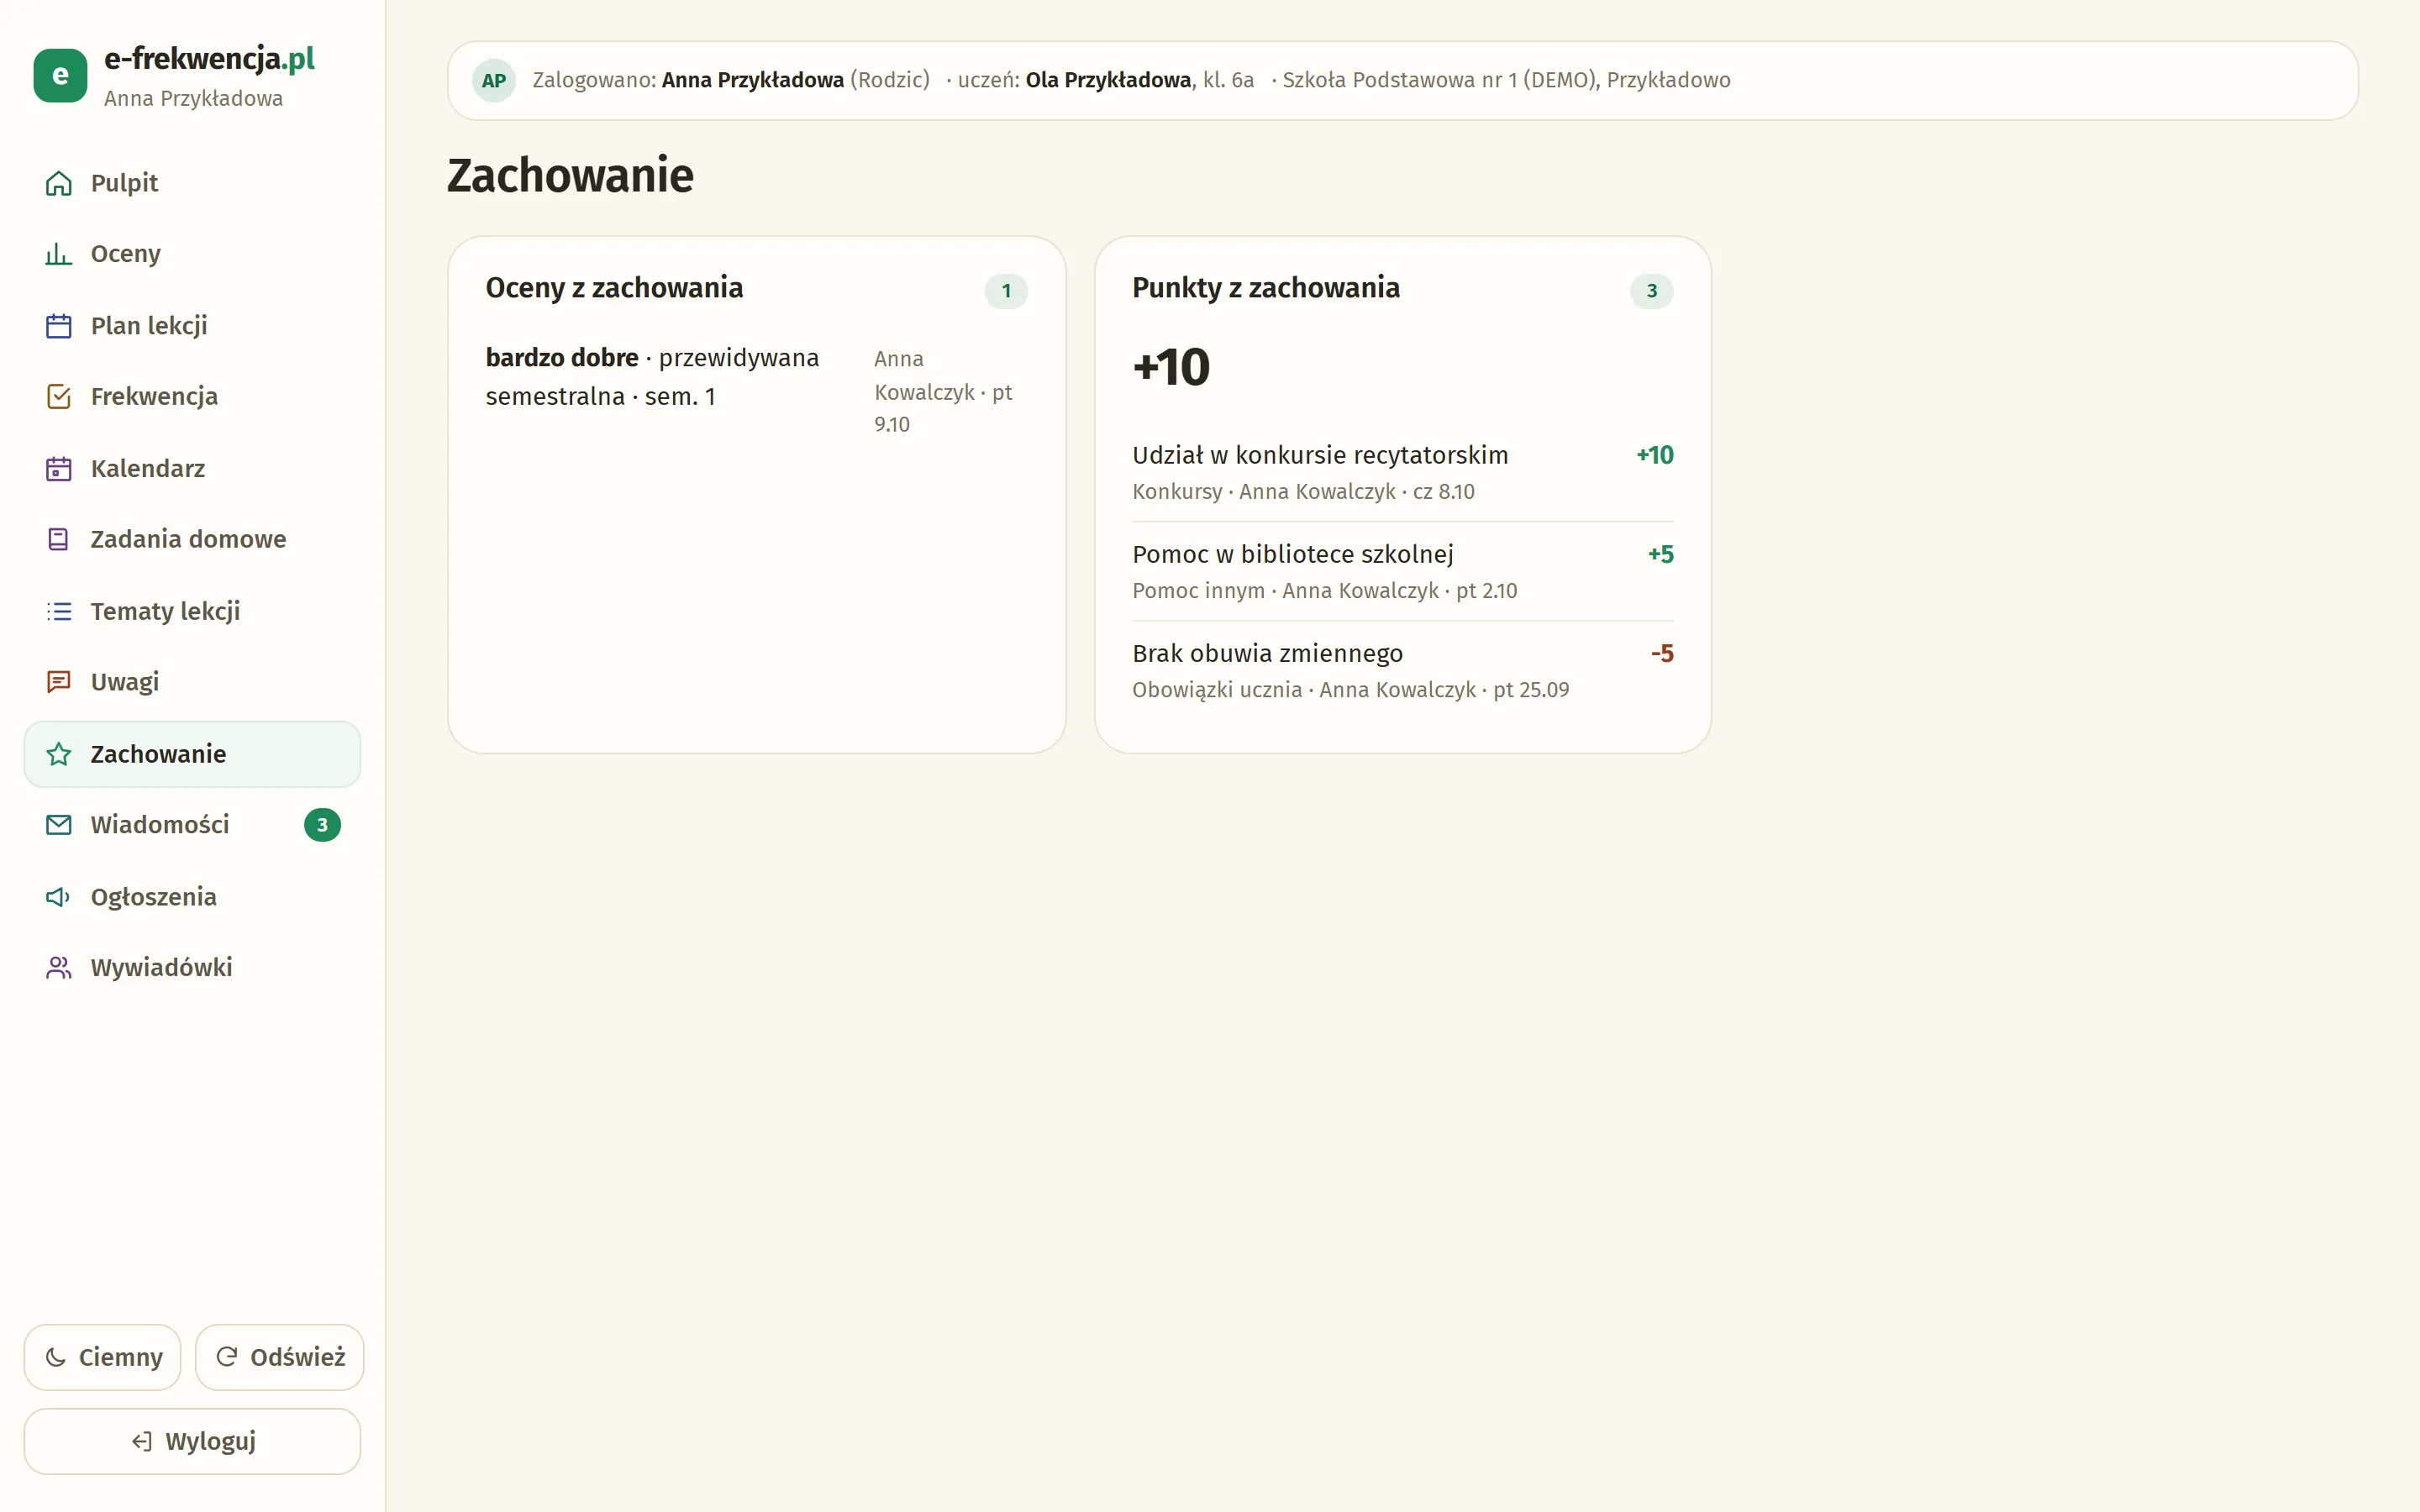Select "Pomoc w bibliotece szkolnej" entry
The image size is (2420, 1512).
[1403, 572]
